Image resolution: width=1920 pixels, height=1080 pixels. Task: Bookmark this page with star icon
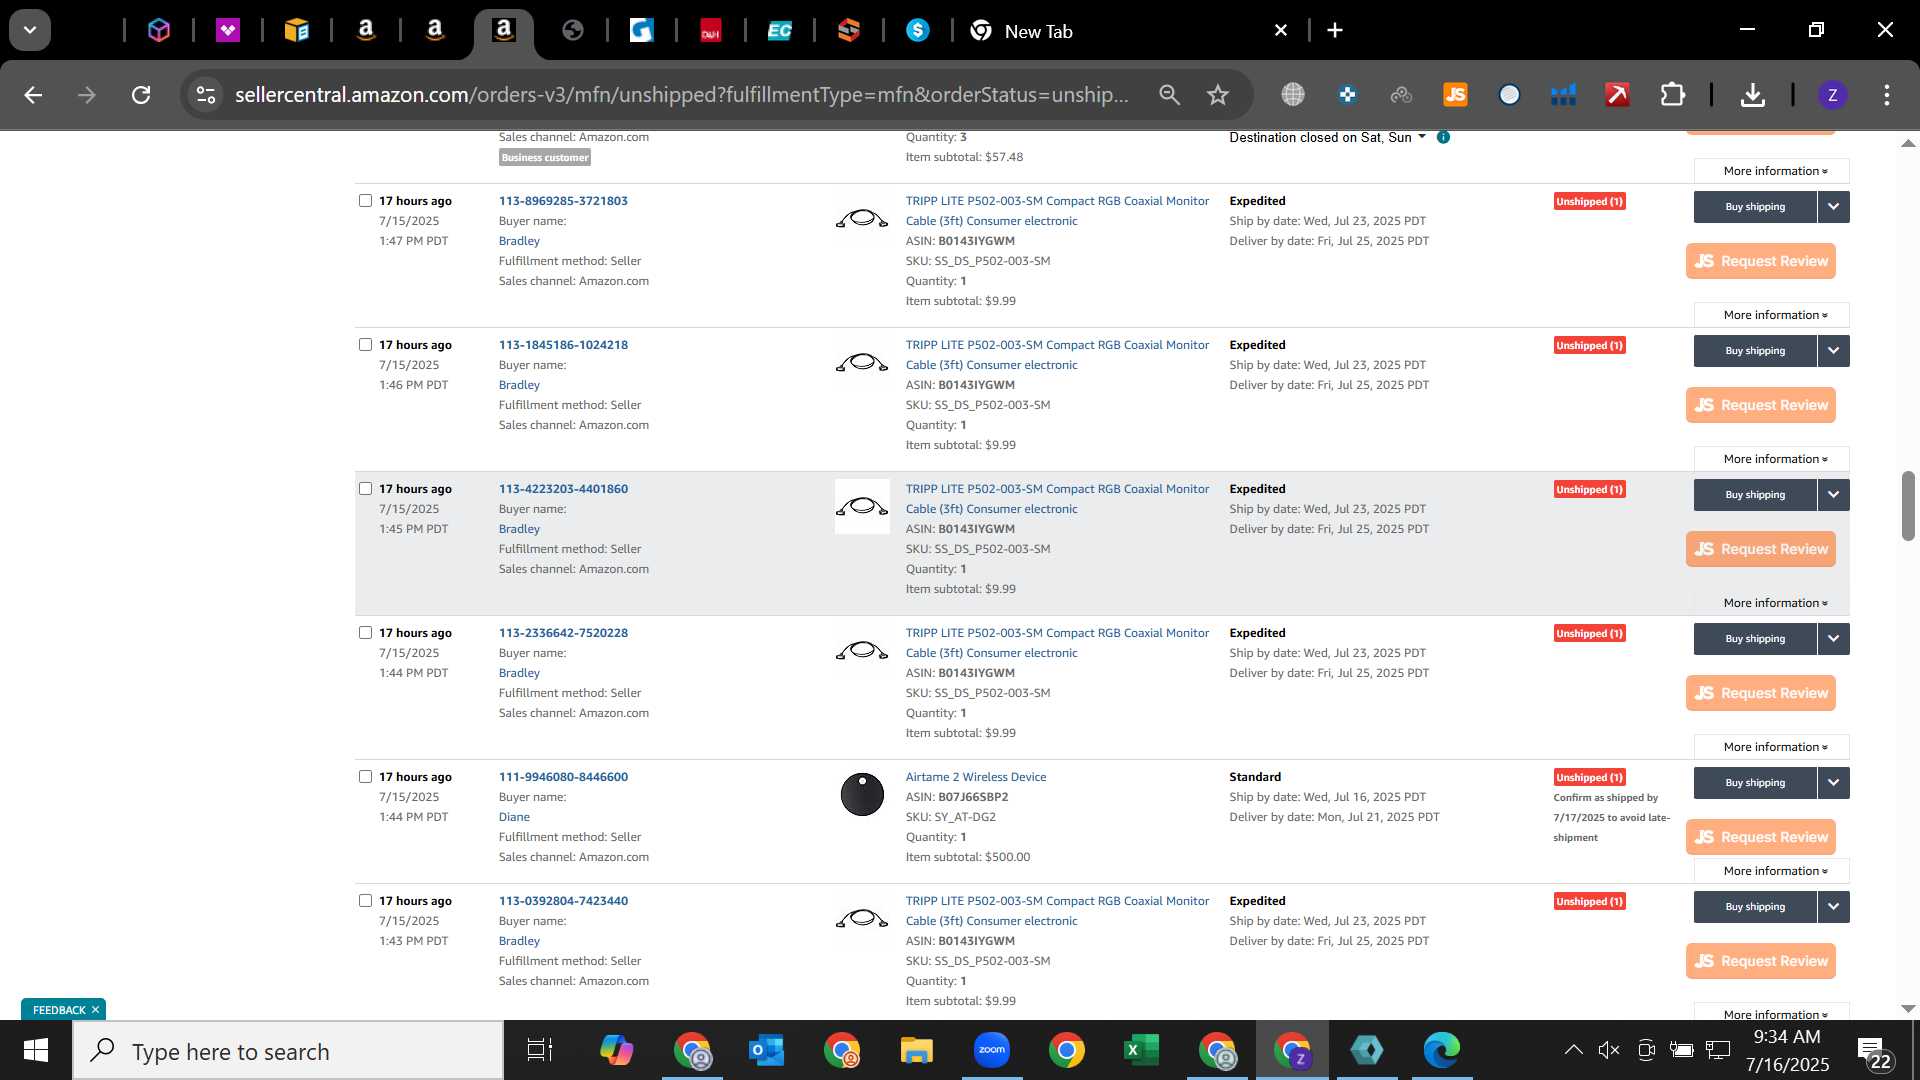pos(1217,95)
